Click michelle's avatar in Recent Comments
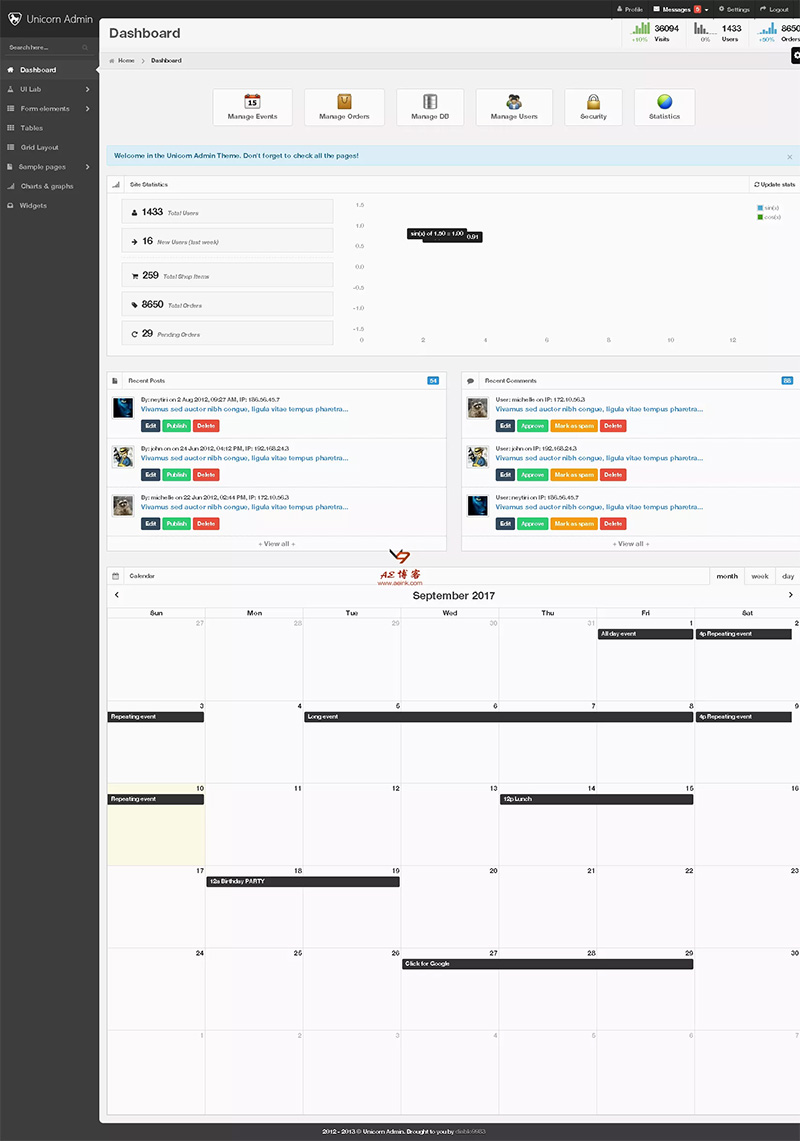Screen dimensions: 800x1141 (x=478, y=408)
